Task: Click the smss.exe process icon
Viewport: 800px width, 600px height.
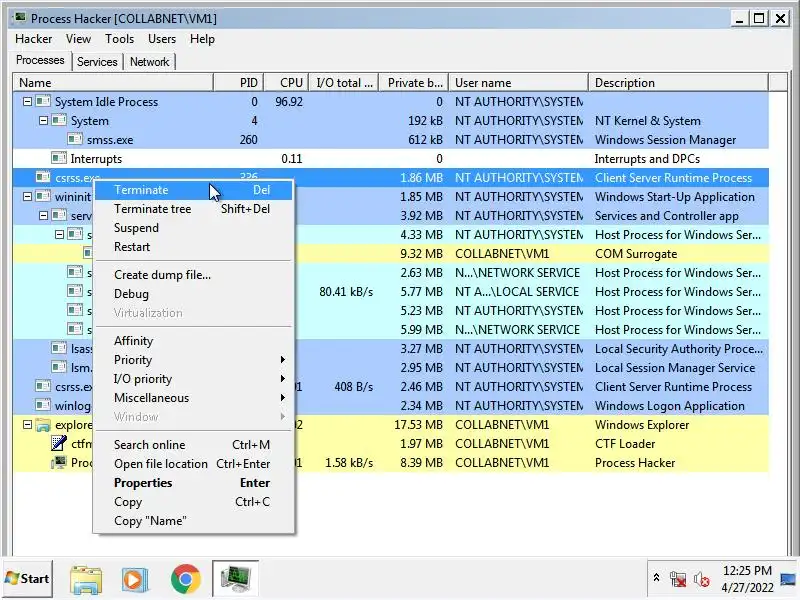Action: pyautogui.click(x=75, y=139)
